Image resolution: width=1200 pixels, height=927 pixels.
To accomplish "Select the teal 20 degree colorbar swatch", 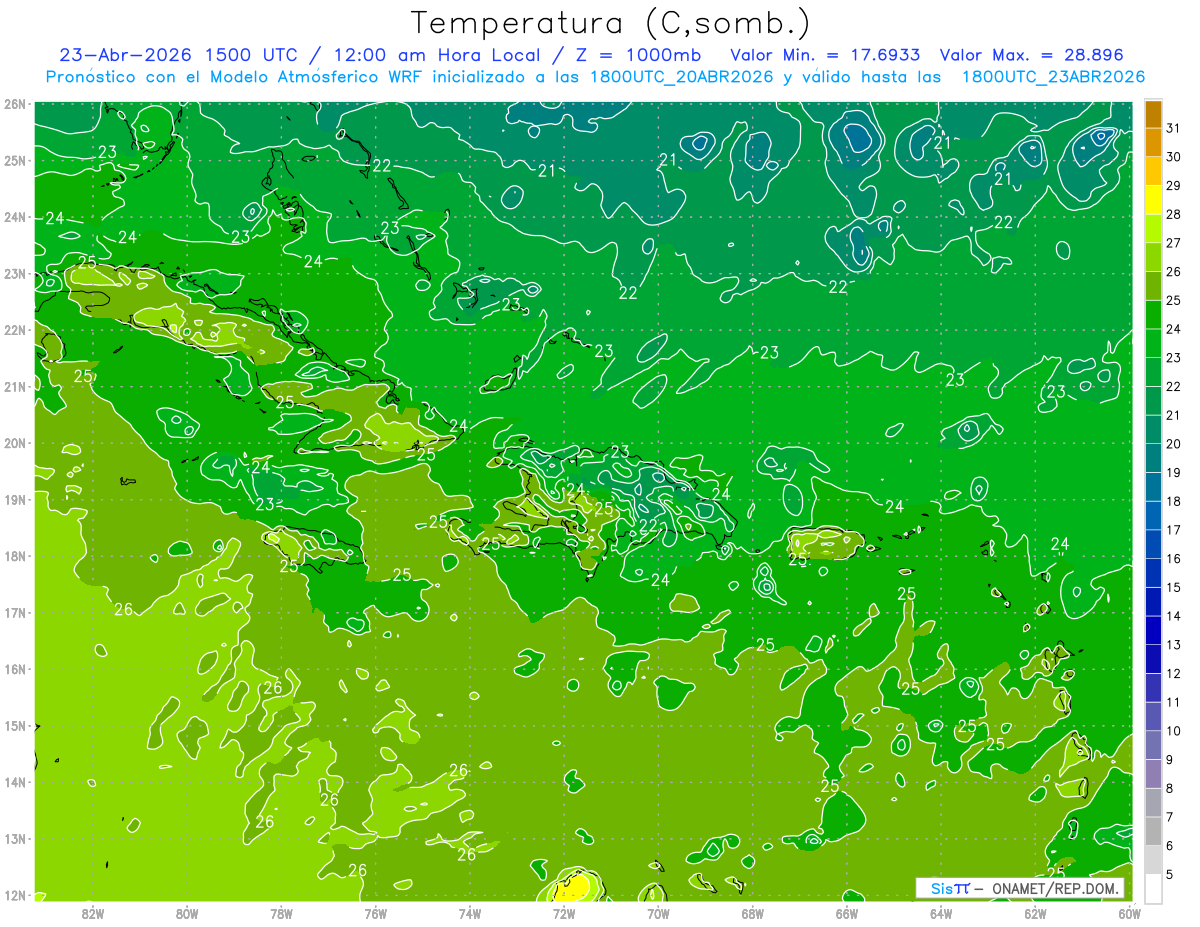I will pyautogui.click(x=1153, y=430).
